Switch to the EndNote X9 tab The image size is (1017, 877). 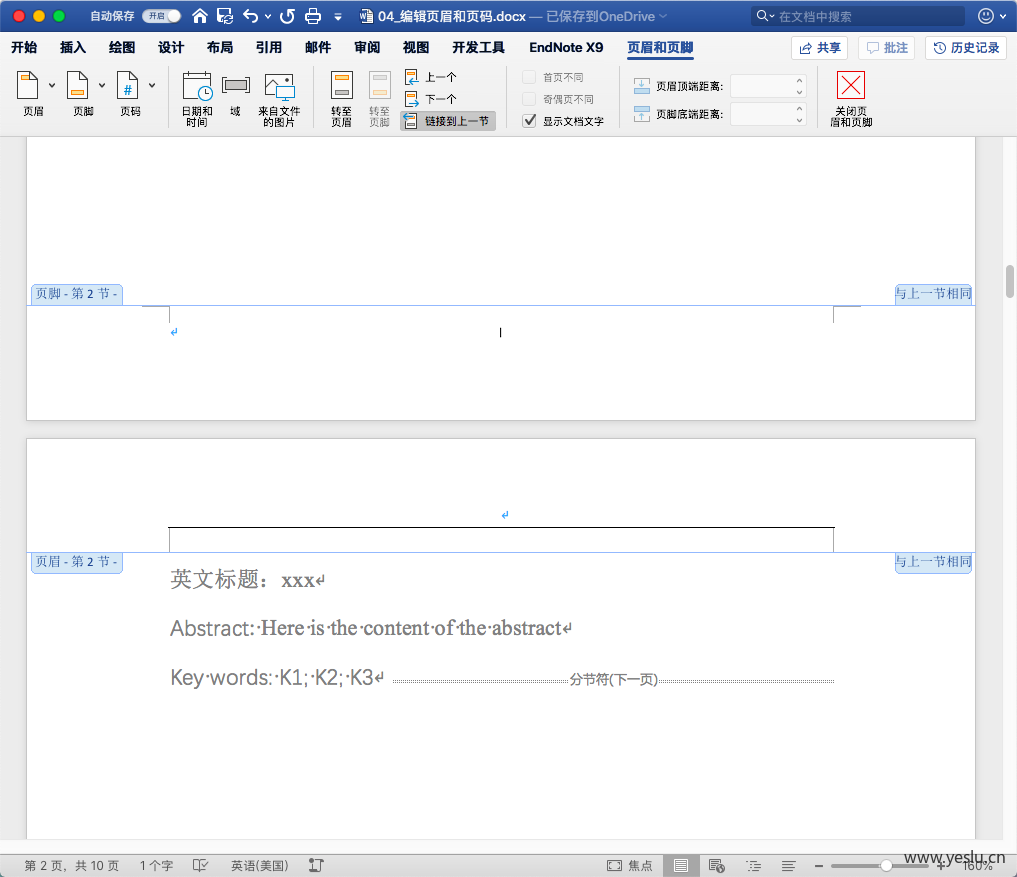pyautogui.click(x=566, y=47)
